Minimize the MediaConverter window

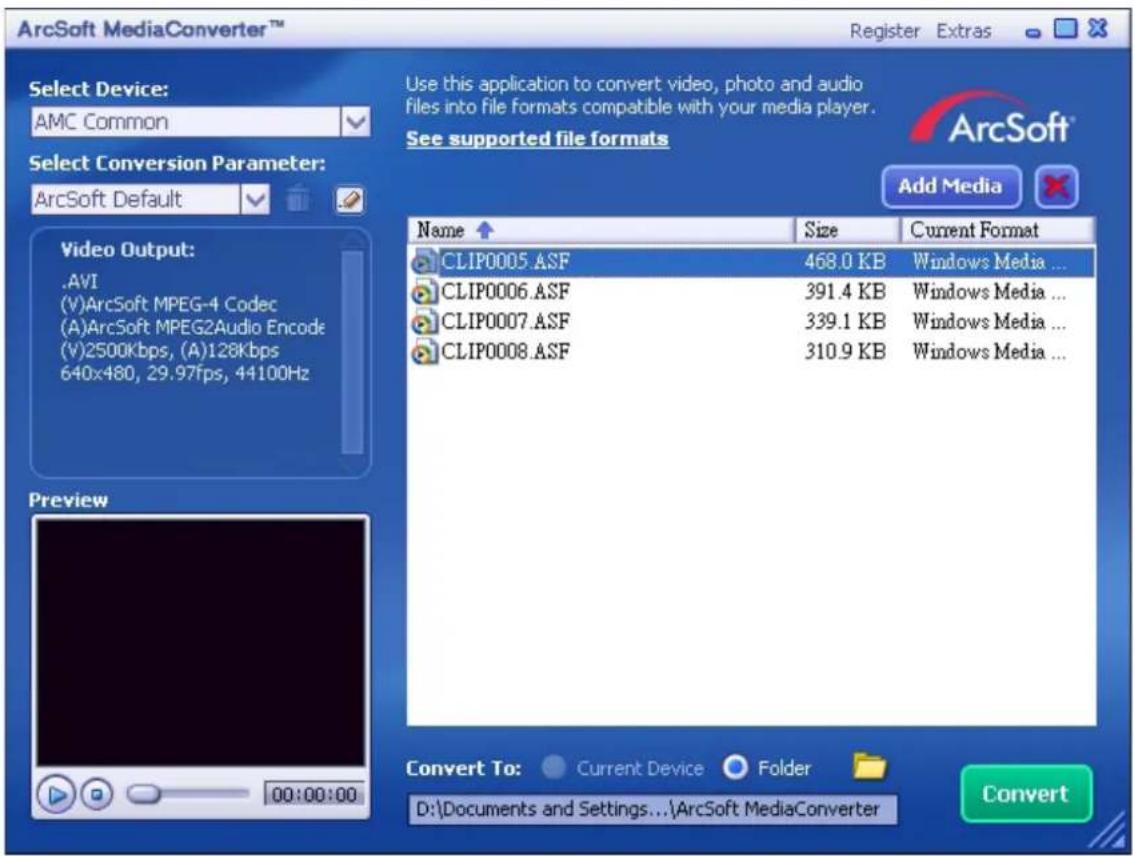tap(1033, 33)
